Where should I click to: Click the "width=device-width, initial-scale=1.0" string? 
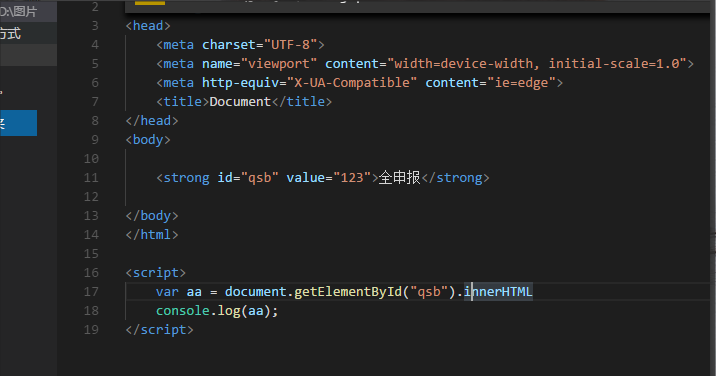pyautogui.click(x=537, y=64)
